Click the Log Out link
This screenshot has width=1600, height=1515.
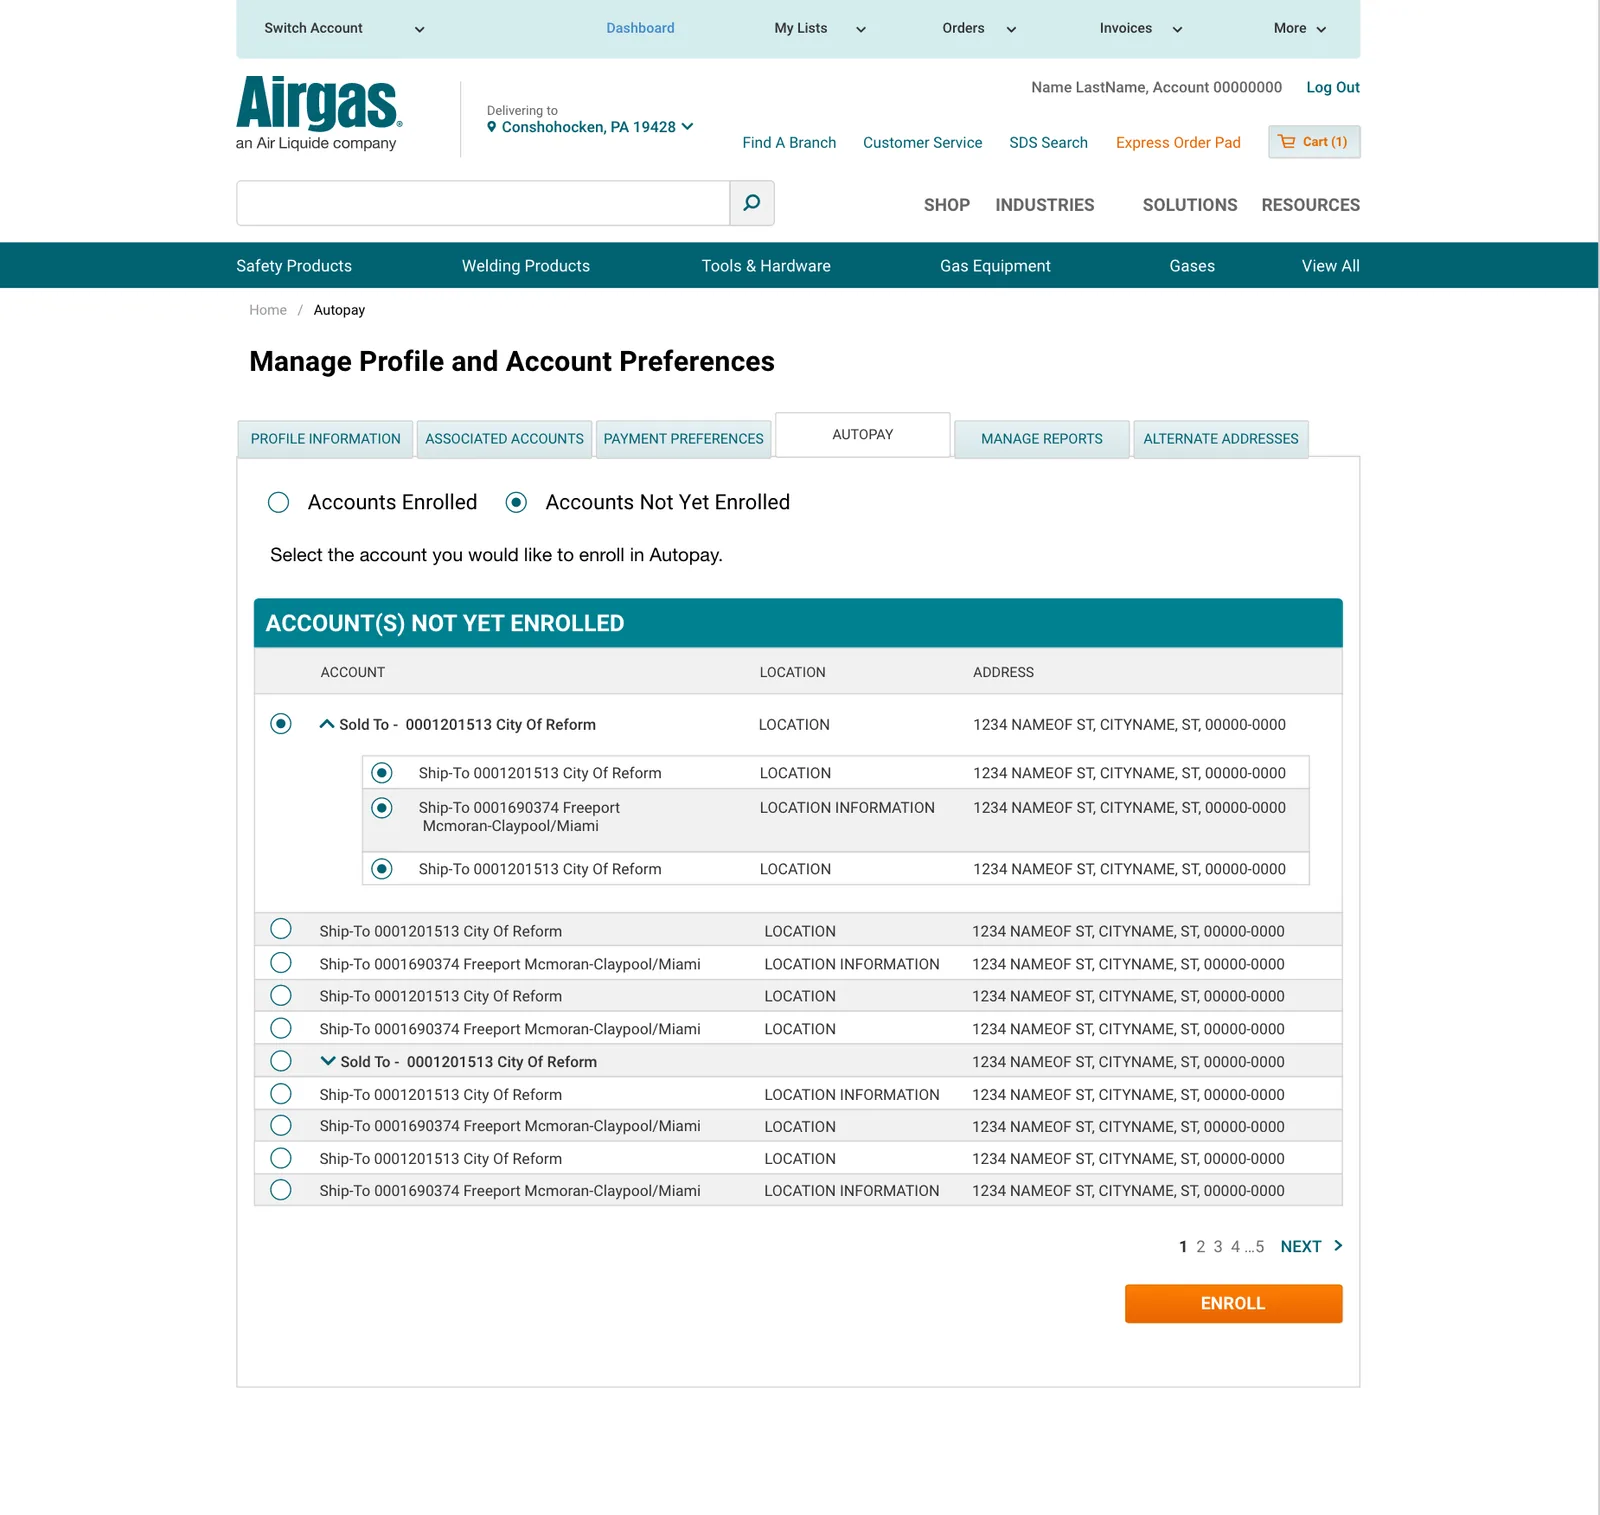[x=1333, y=87]
